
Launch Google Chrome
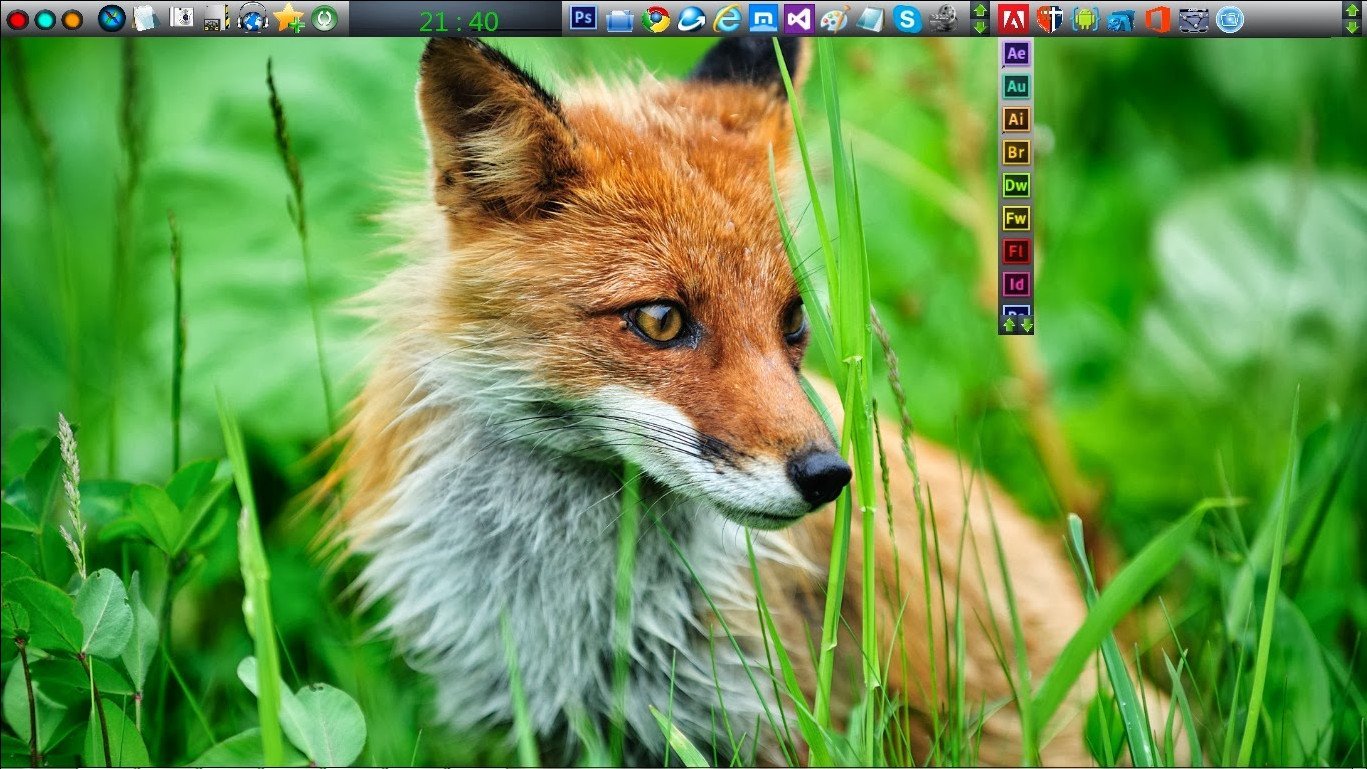tap(655, 18)
